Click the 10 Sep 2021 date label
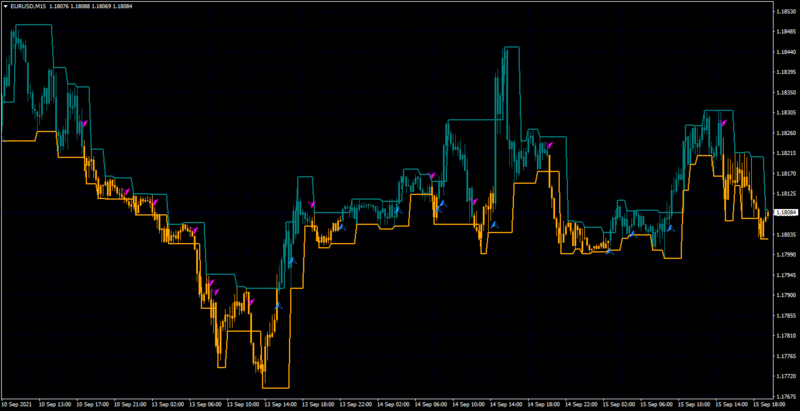 [x=15, y=404]
